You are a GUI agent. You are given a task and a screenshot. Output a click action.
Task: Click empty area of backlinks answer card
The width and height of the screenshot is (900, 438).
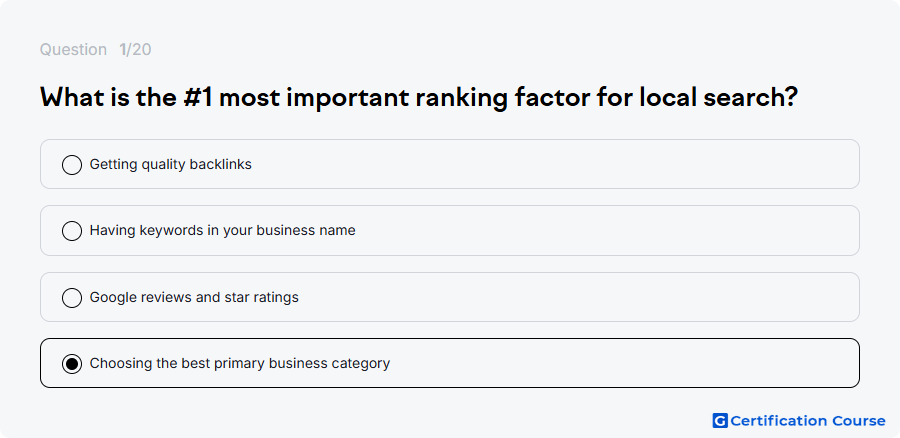tap(551, 164)
